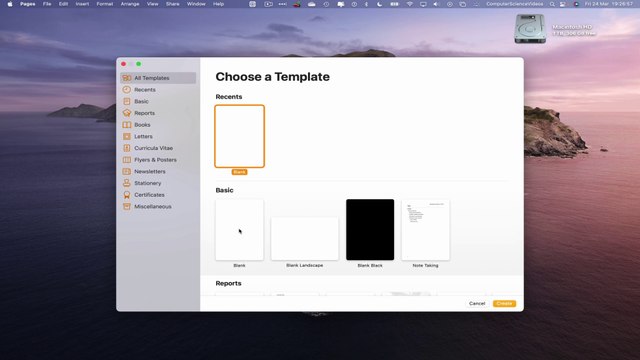Click the date and time in menu bar
The height and width of the screenshot is (360, 640).
coord(609,4)
